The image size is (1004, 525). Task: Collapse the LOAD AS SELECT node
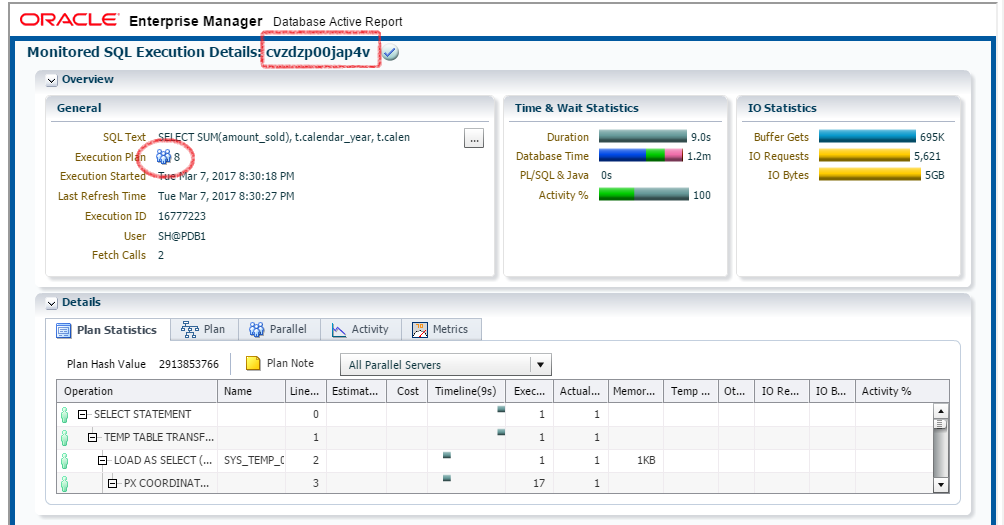(x=103, y=461)
